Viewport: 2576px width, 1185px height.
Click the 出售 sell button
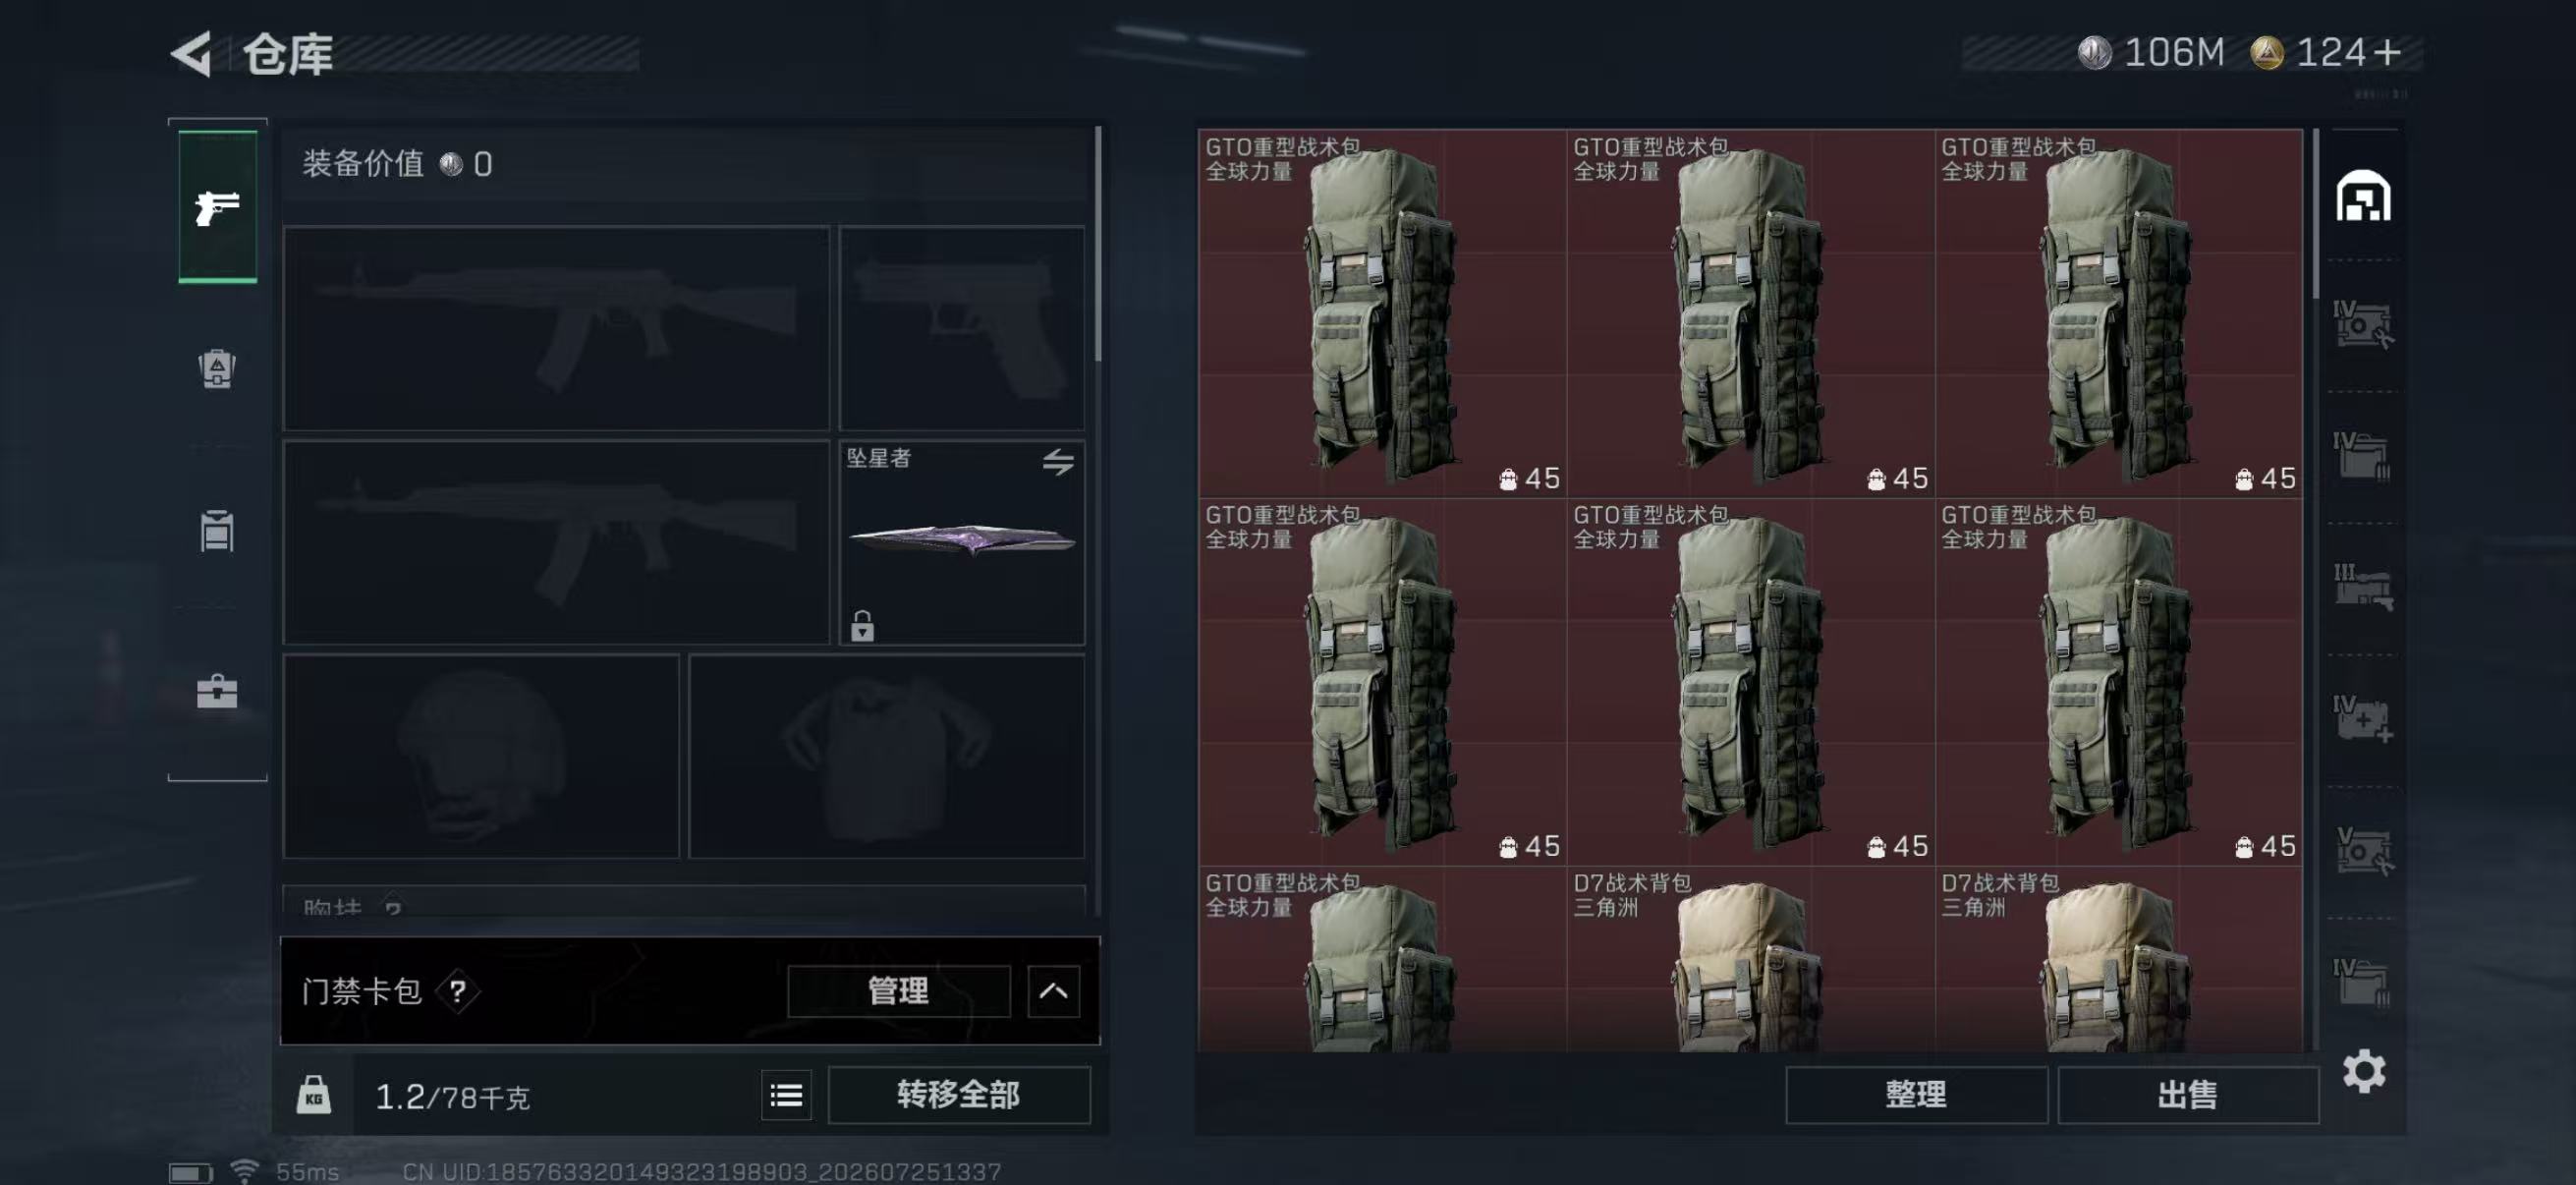(x=2187, y=1095)
